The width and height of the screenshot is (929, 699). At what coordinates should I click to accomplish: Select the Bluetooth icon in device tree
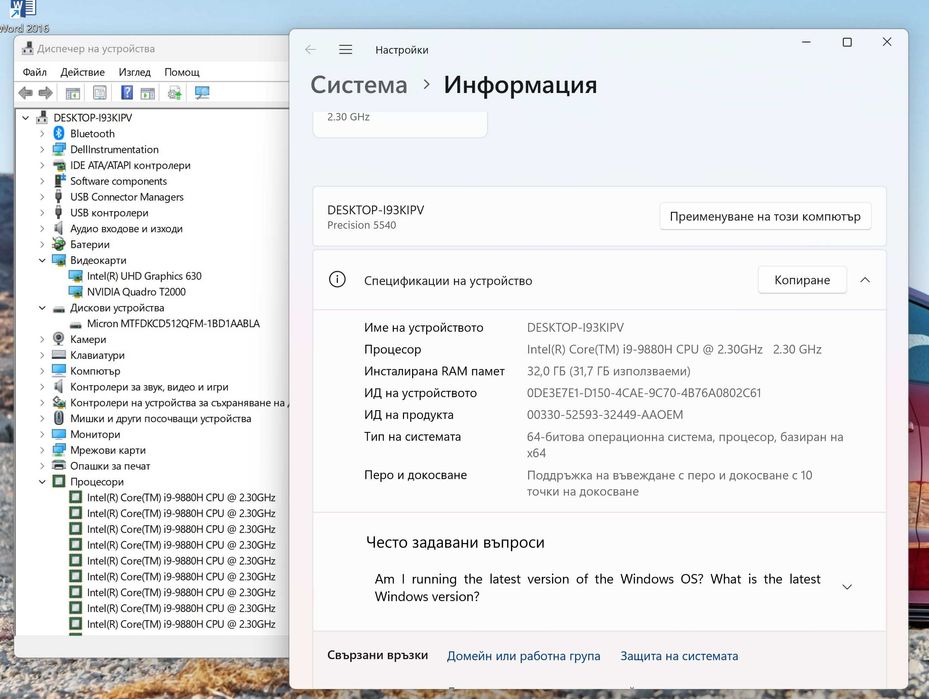tap(59, 133)
